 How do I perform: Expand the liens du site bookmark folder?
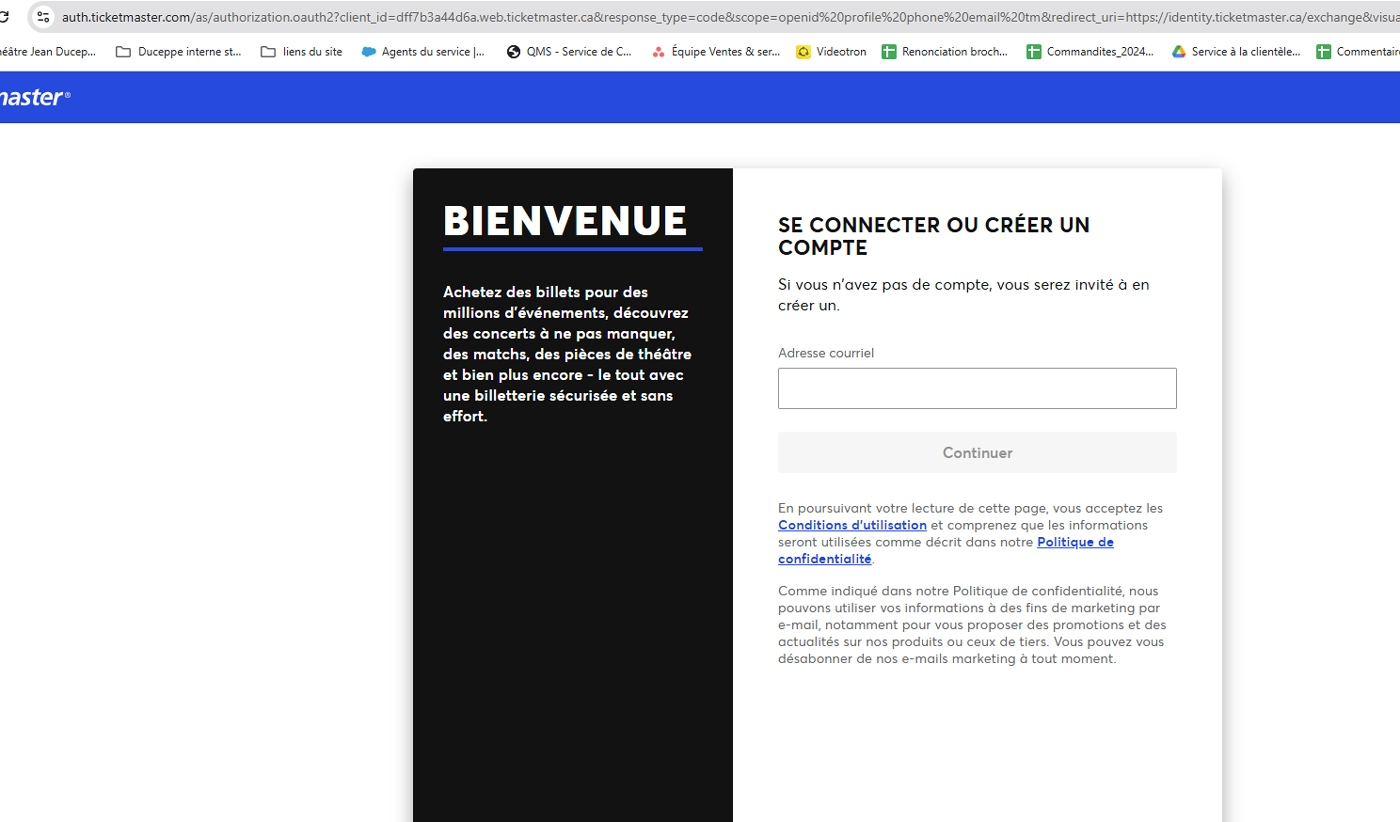[x=301, y=52]
